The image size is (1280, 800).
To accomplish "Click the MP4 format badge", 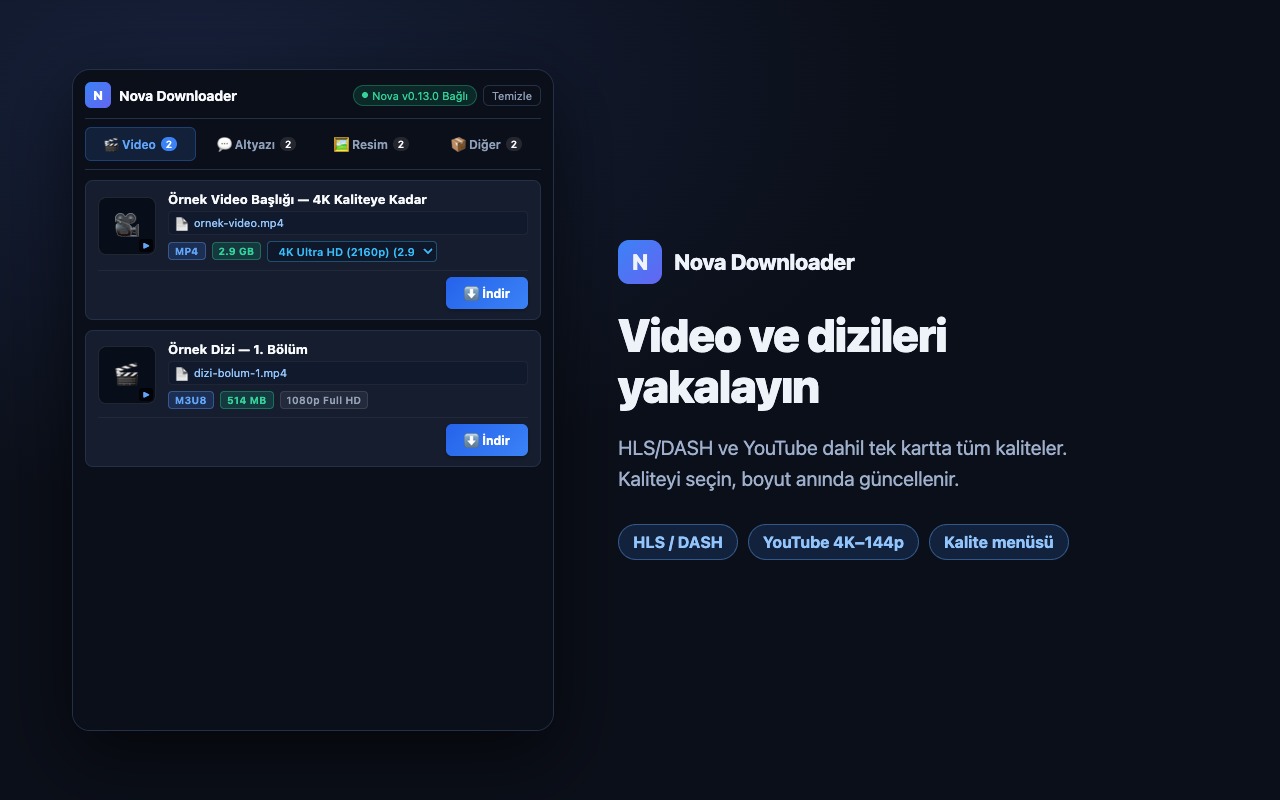I will (187, 251).
